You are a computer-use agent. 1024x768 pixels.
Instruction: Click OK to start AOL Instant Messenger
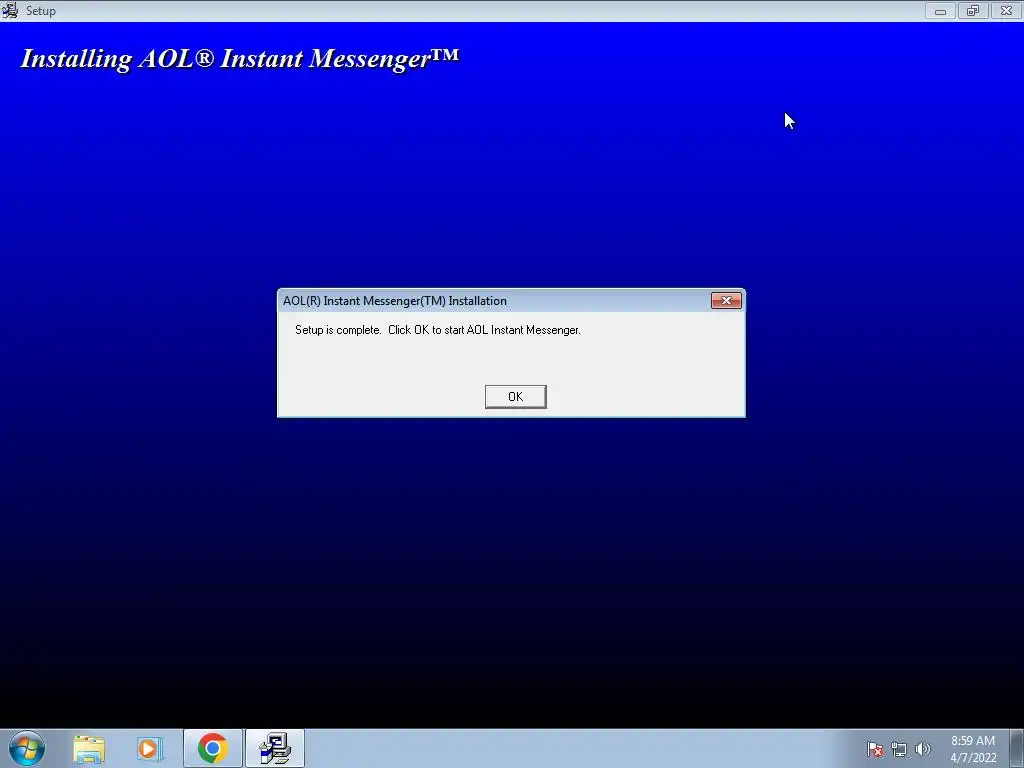515,396
